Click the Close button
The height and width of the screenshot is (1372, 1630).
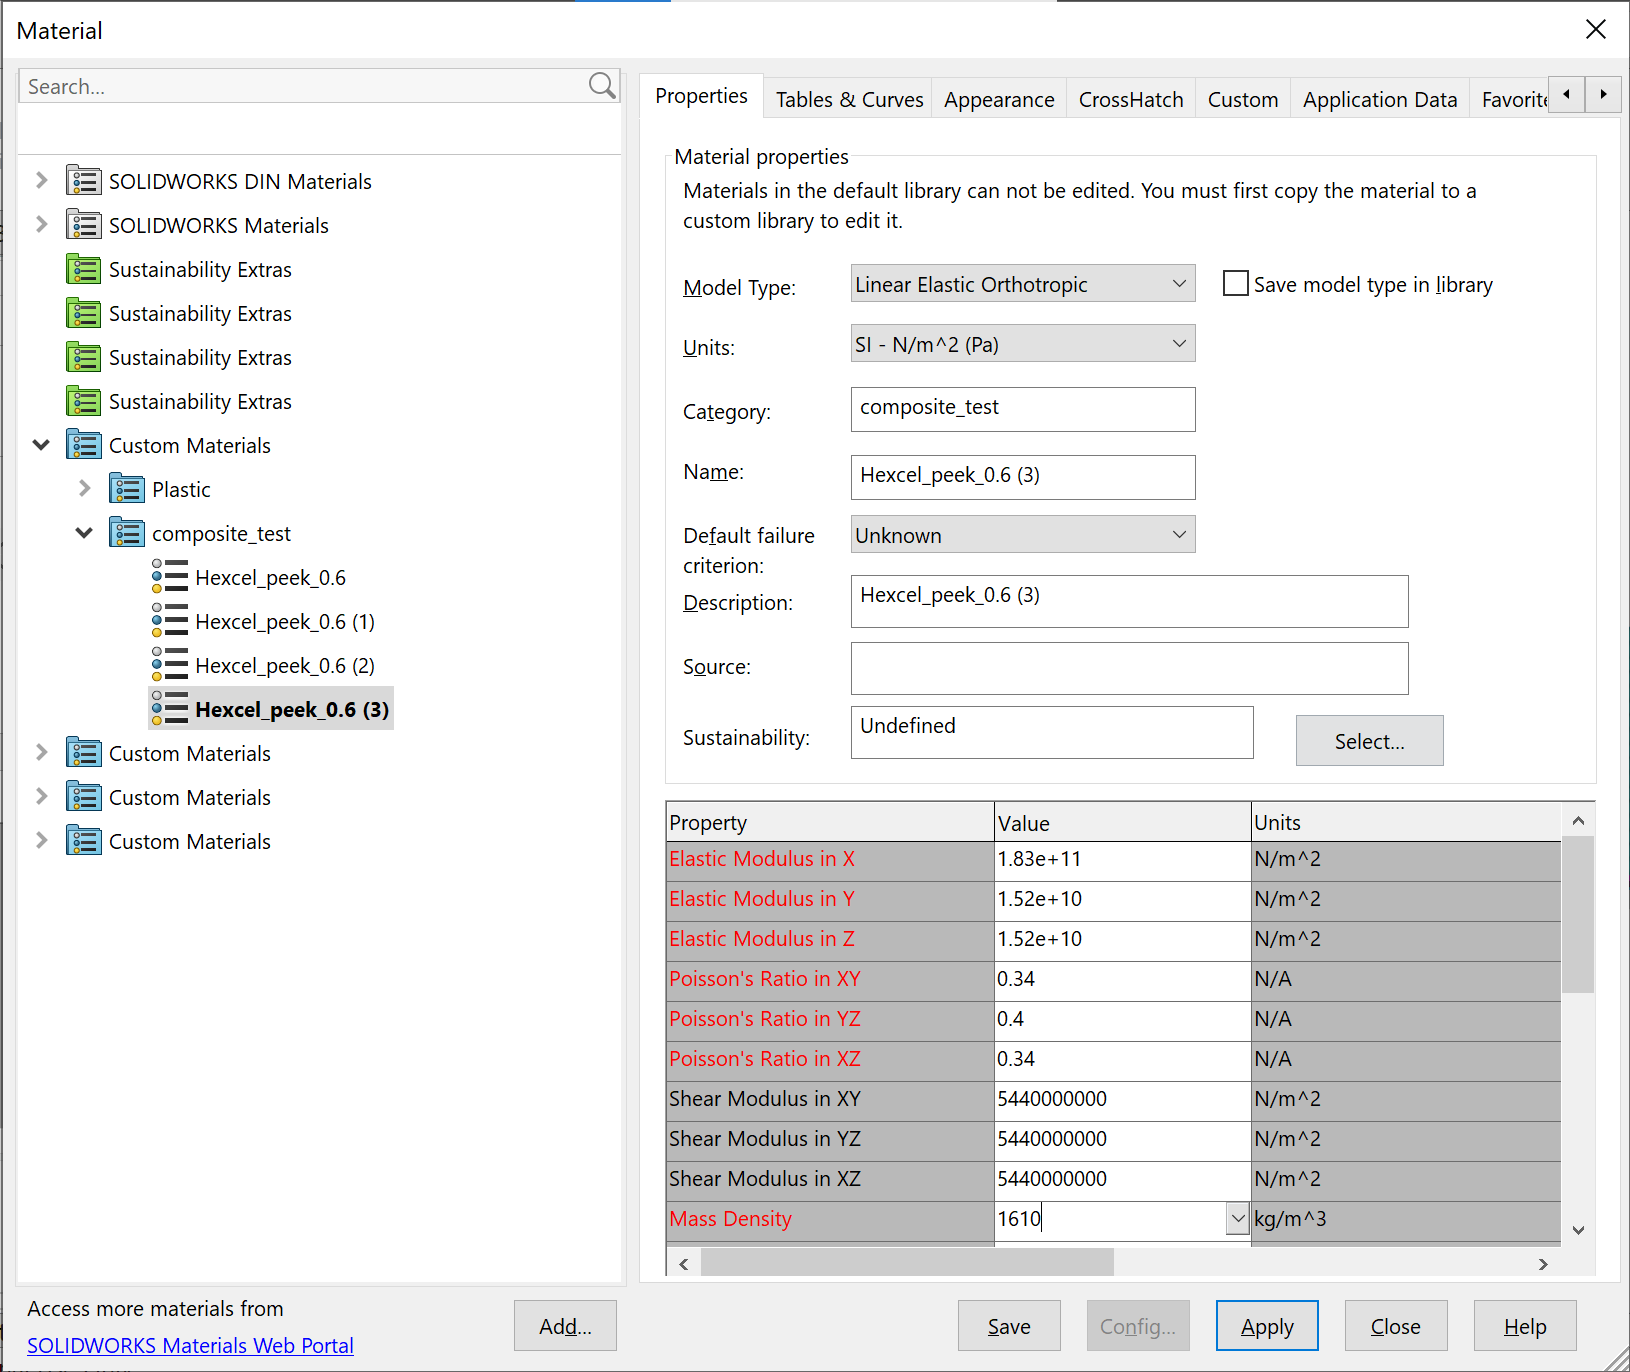pos(1396,1326)
